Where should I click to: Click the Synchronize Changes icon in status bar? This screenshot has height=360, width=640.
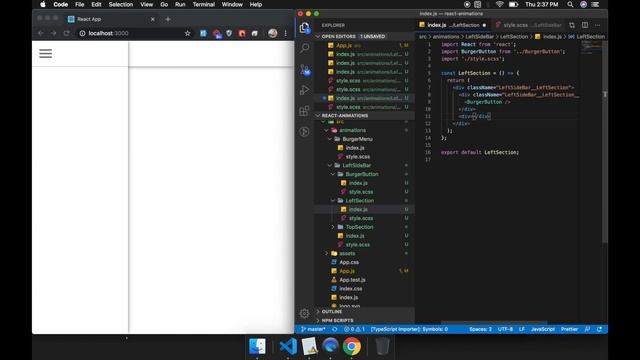[335, 329]
